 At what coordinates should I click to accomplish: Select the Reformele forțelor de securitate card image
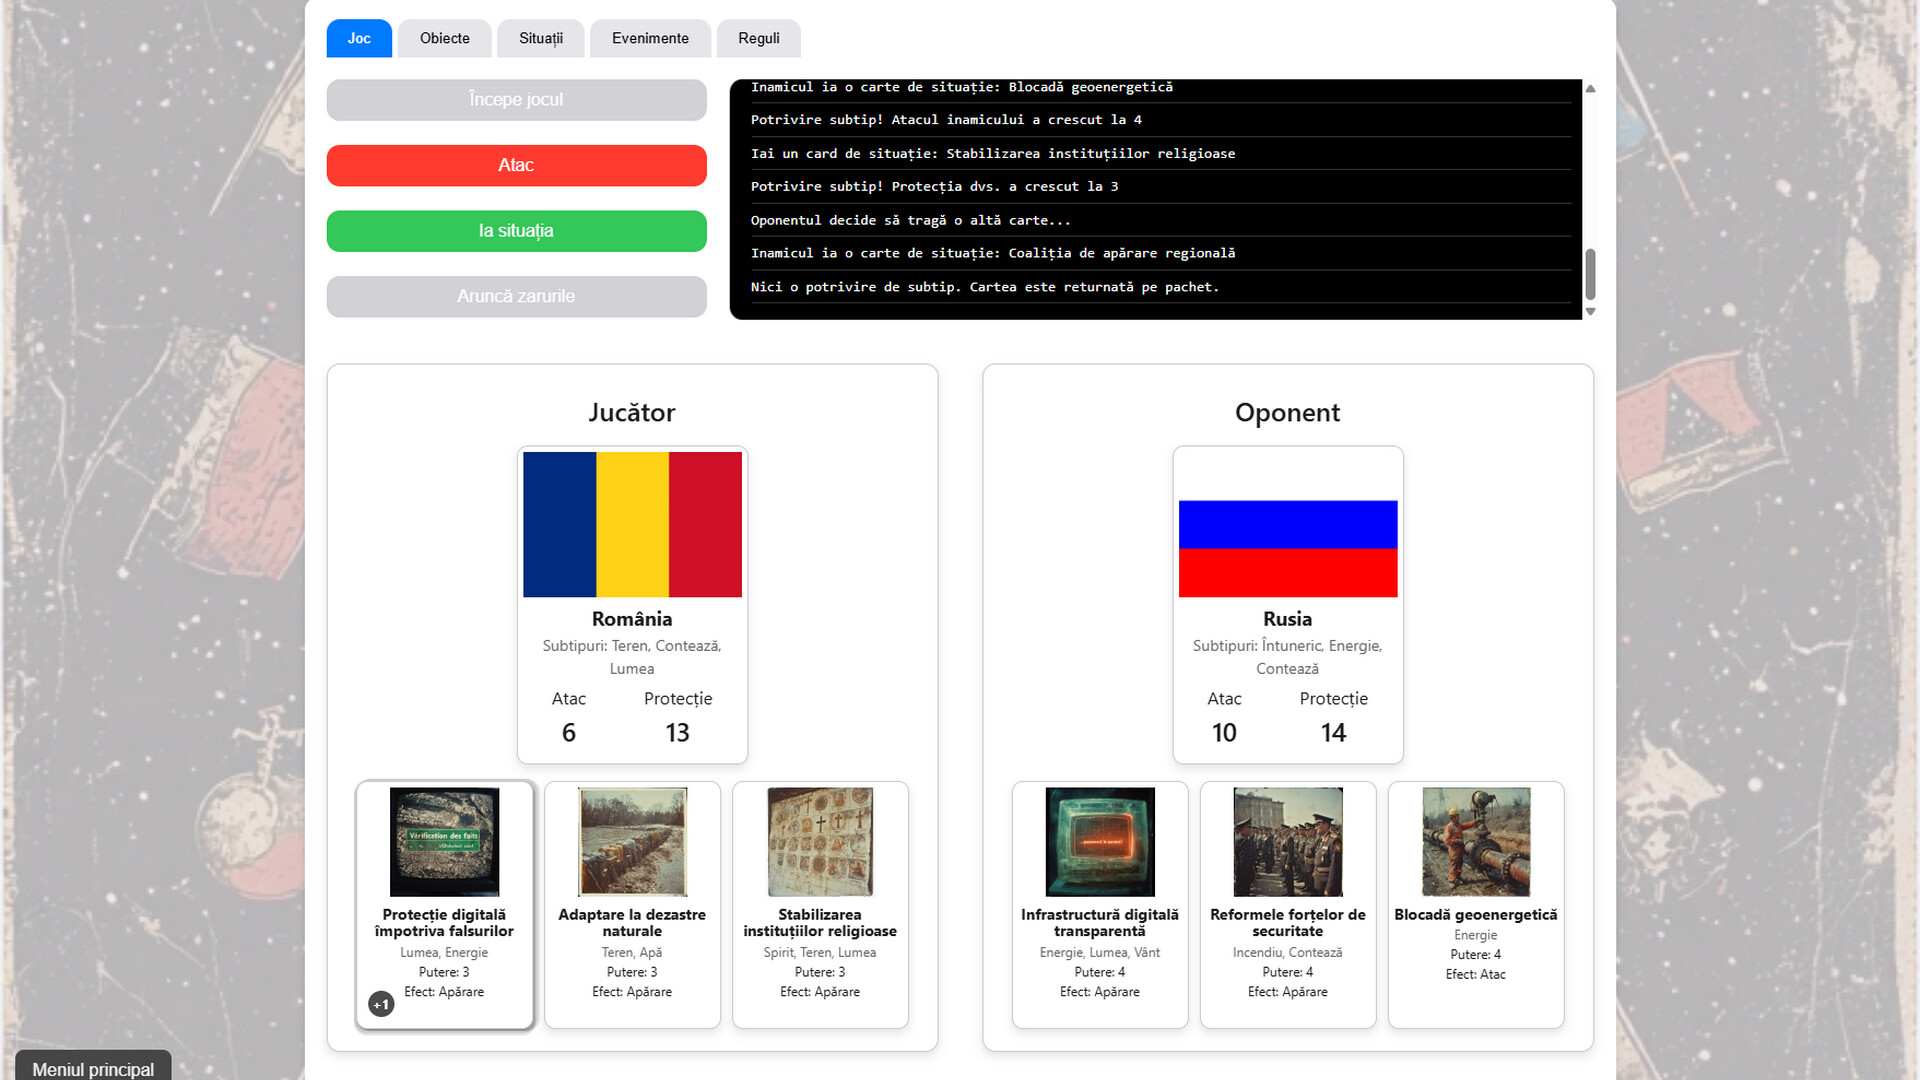(x=1288, y=841)
